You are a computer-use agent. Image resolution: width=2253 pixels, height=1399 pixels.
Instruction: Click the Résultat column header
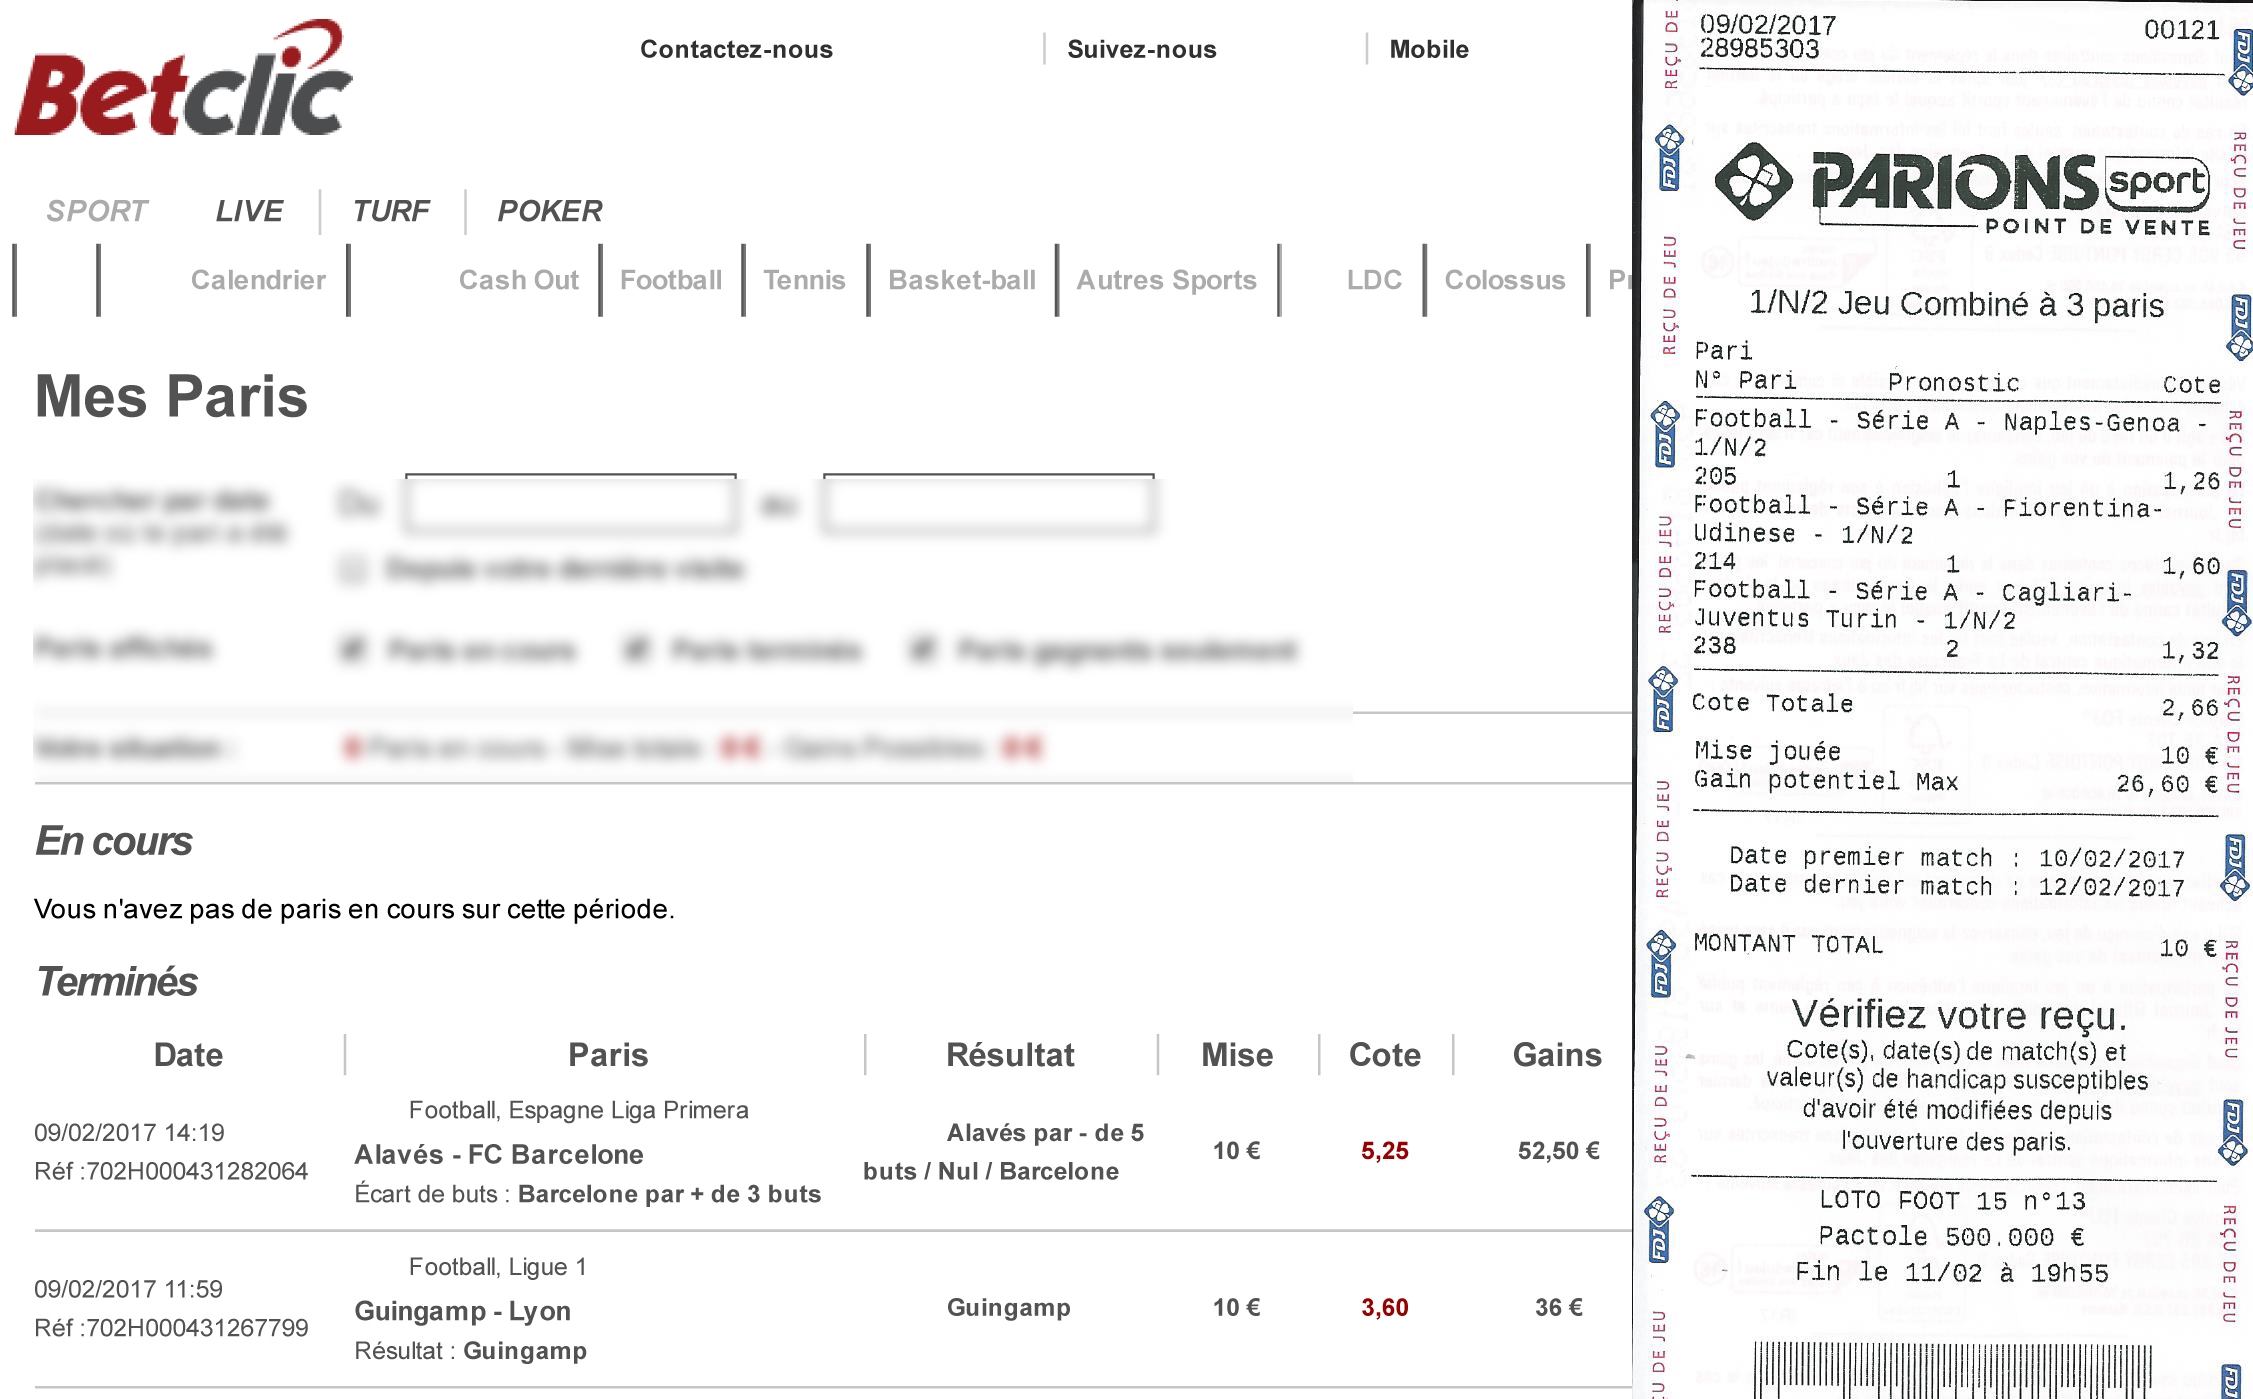point(1010,1055)
